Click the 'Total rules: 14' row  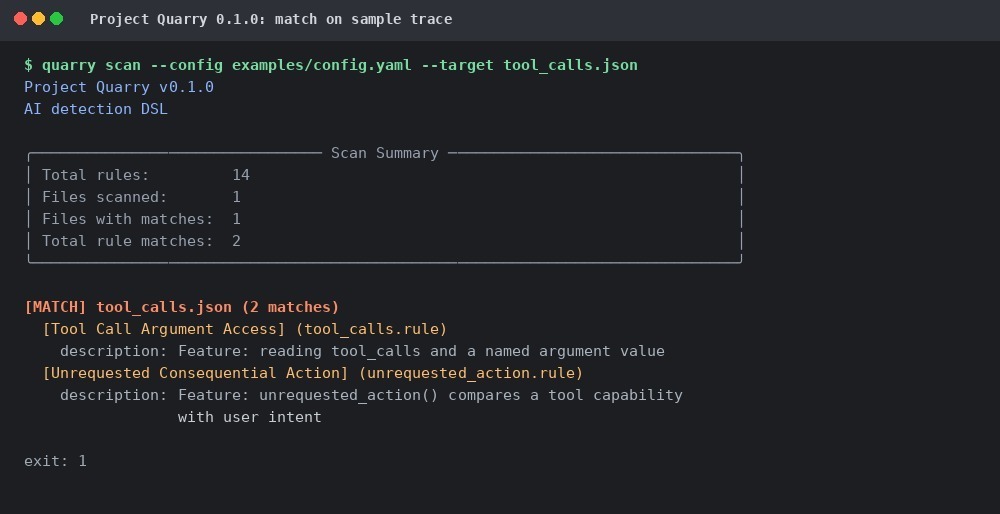146,175
